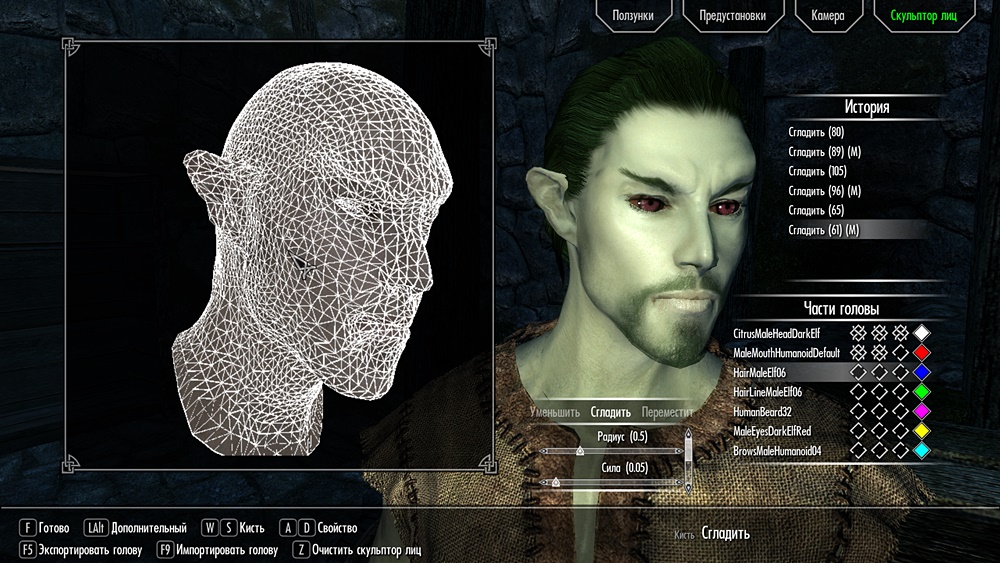Click Очистить скульптор лиц
The width and height of the screenshot is (1000, 563).
coord(367,550)
